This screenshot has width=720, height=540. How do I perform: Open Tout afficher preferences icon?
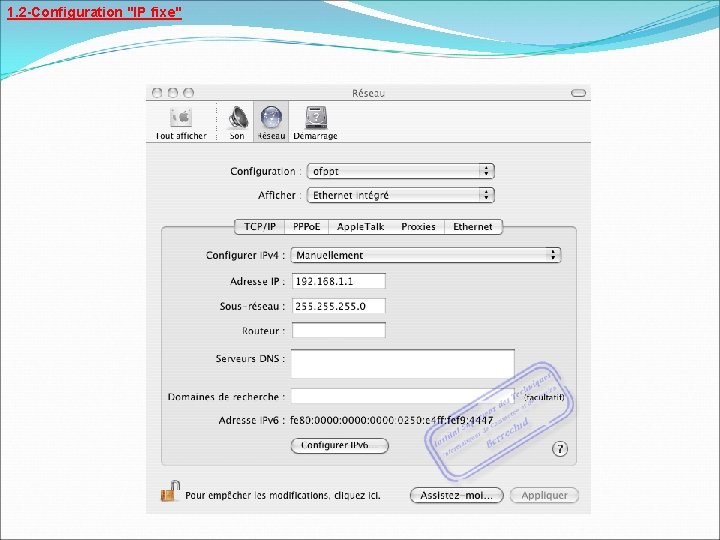[181, 123]
